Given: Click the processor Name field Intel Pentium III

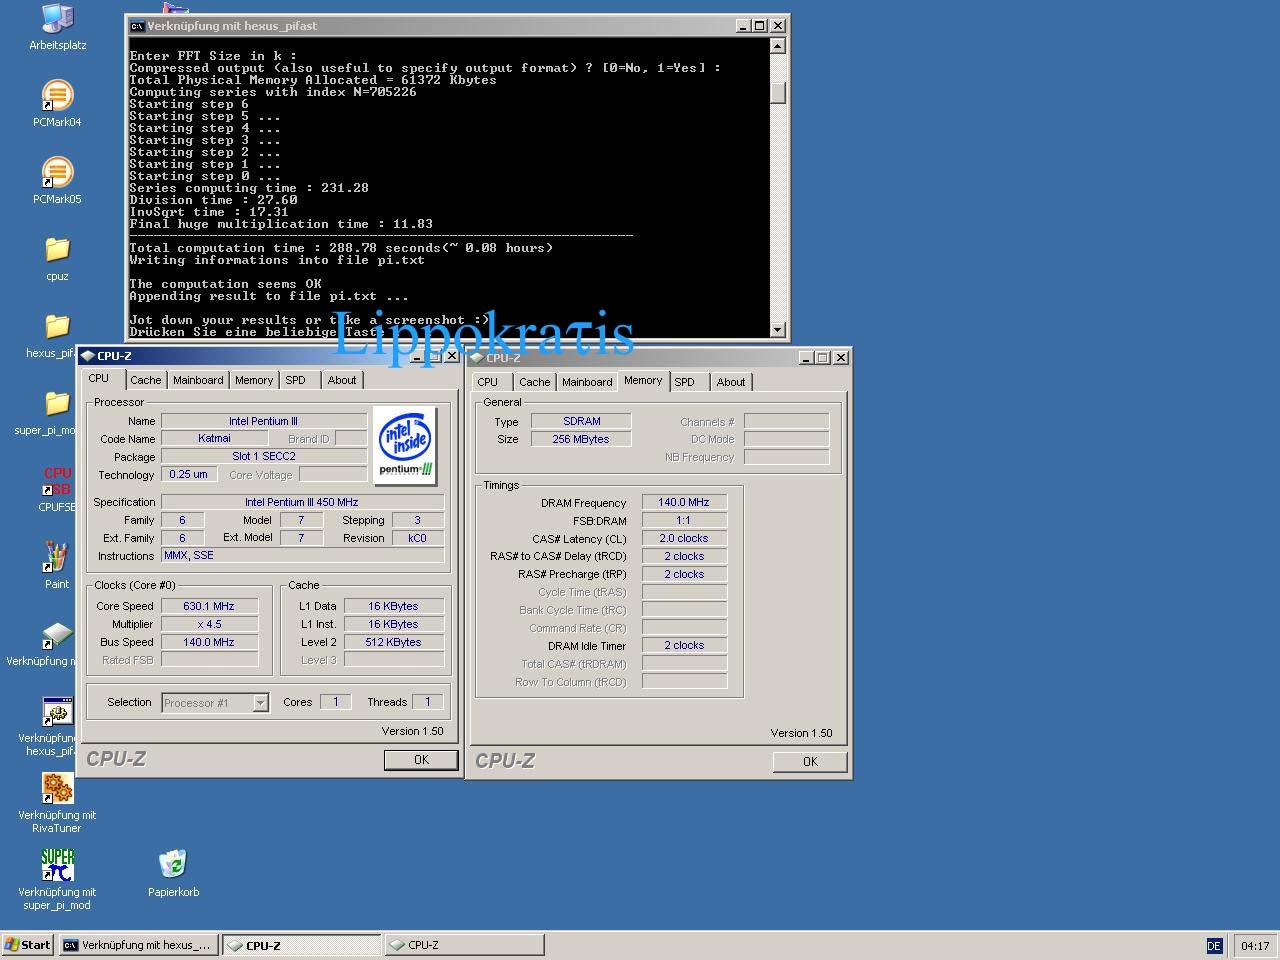Looking at the screenshot, I should tap(264, 421).
